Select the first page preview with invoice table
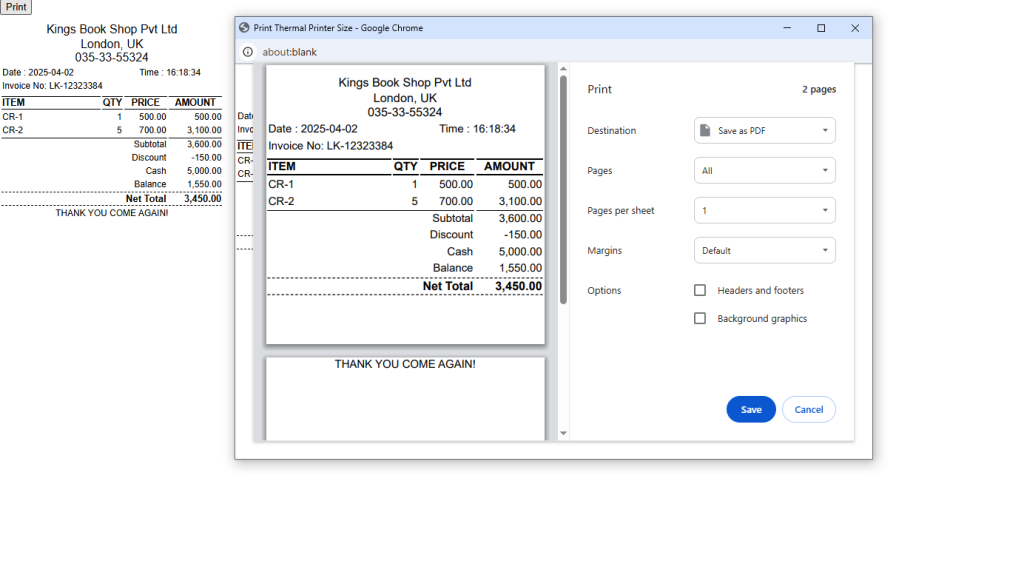 405,205
